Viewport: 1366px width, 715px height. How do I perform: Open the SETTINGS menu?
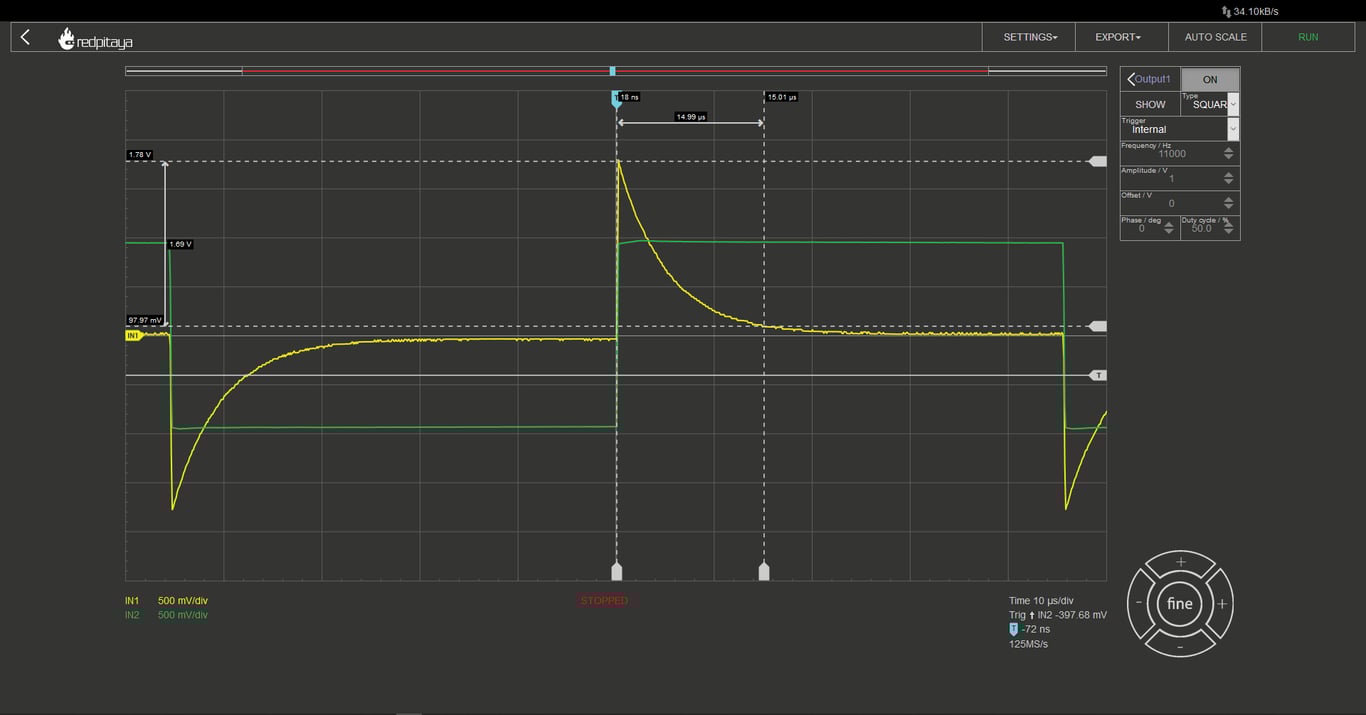[x=1030, y=37]
